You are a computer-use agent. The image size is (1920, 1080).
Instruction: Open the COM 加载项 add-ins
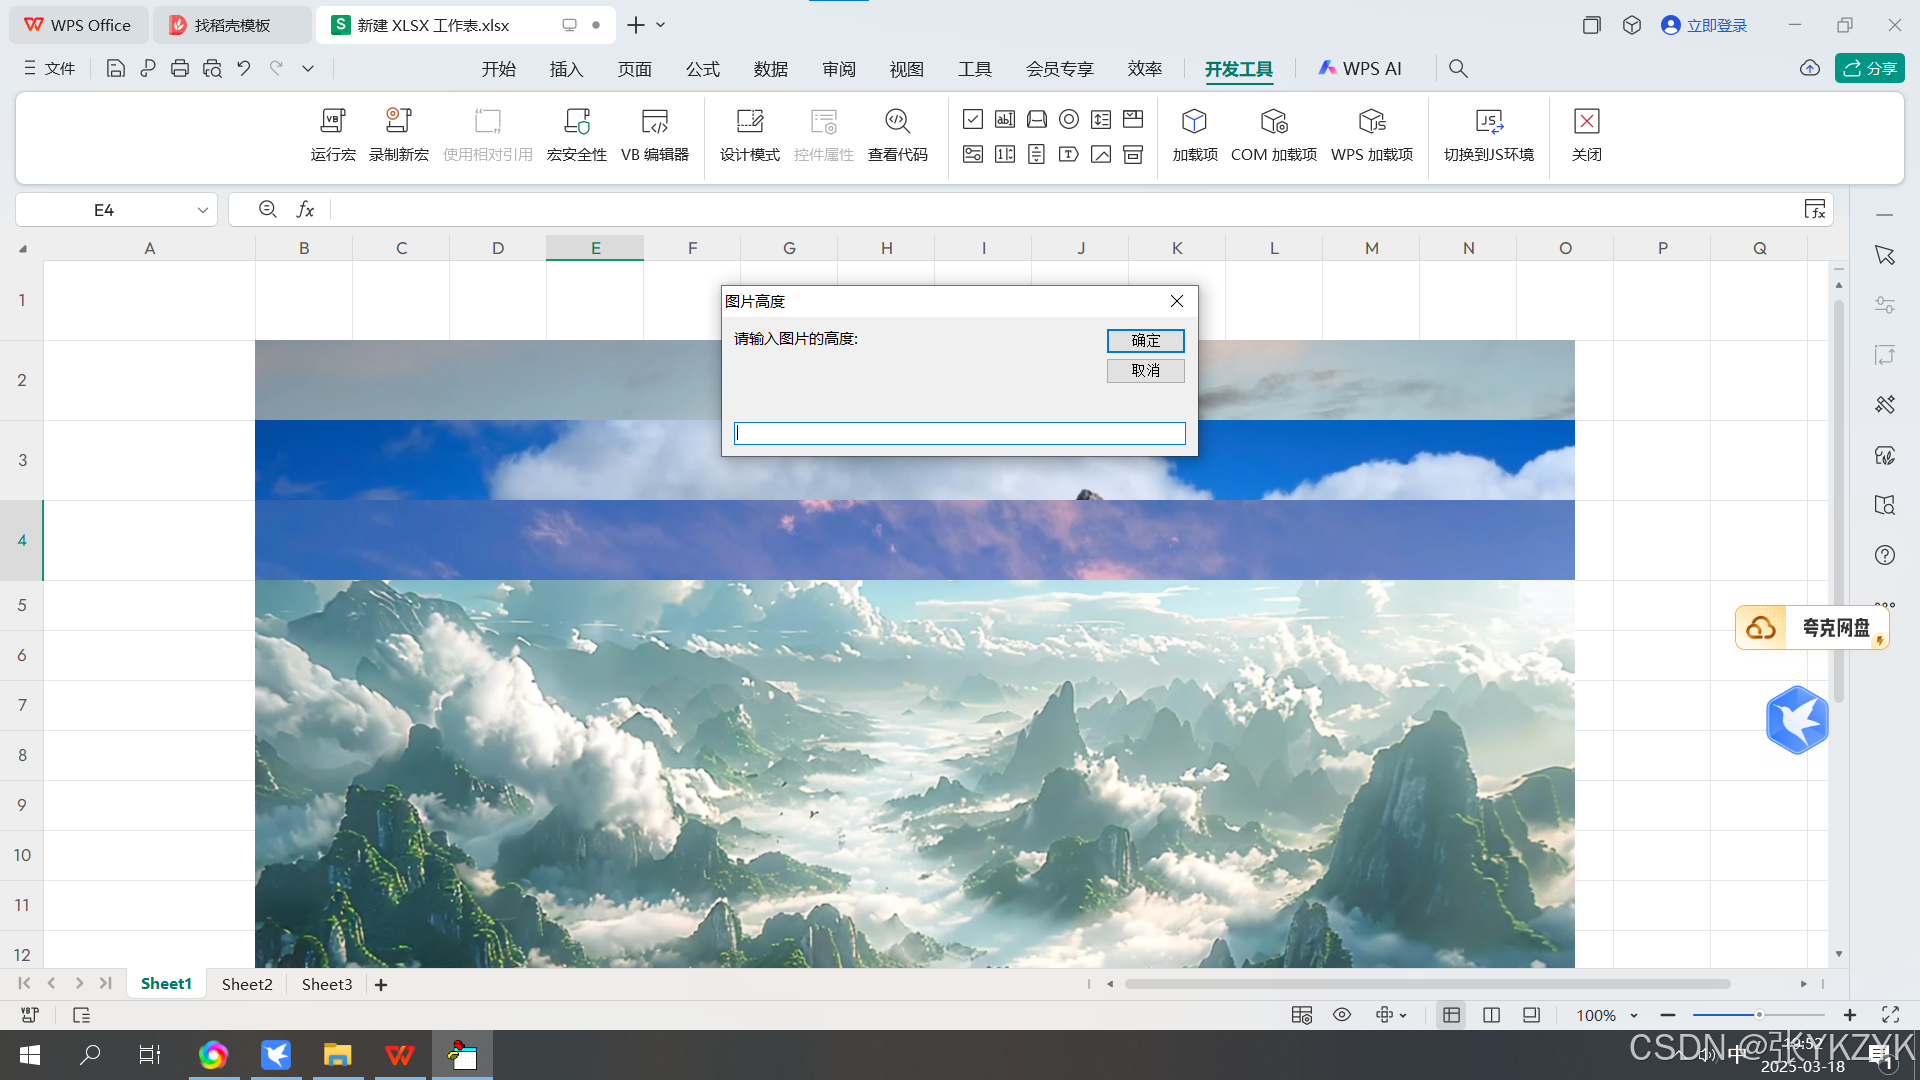(x=1273, y=123)
